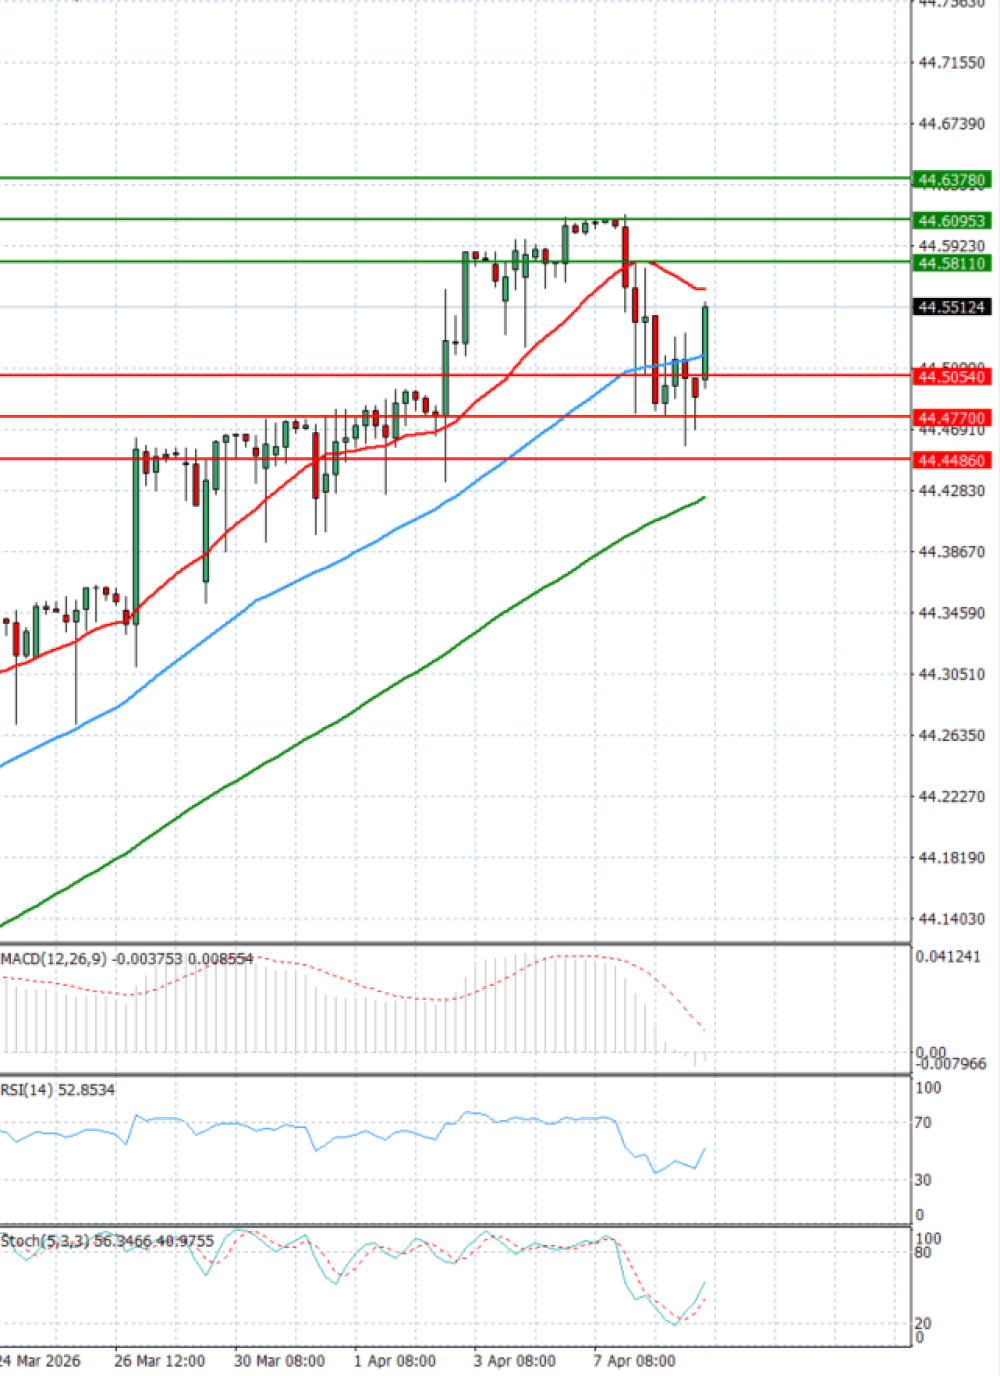The image size is (1000, 1376).
Task: Click the 44.58110 green price tag
Action: pos(952,263)
